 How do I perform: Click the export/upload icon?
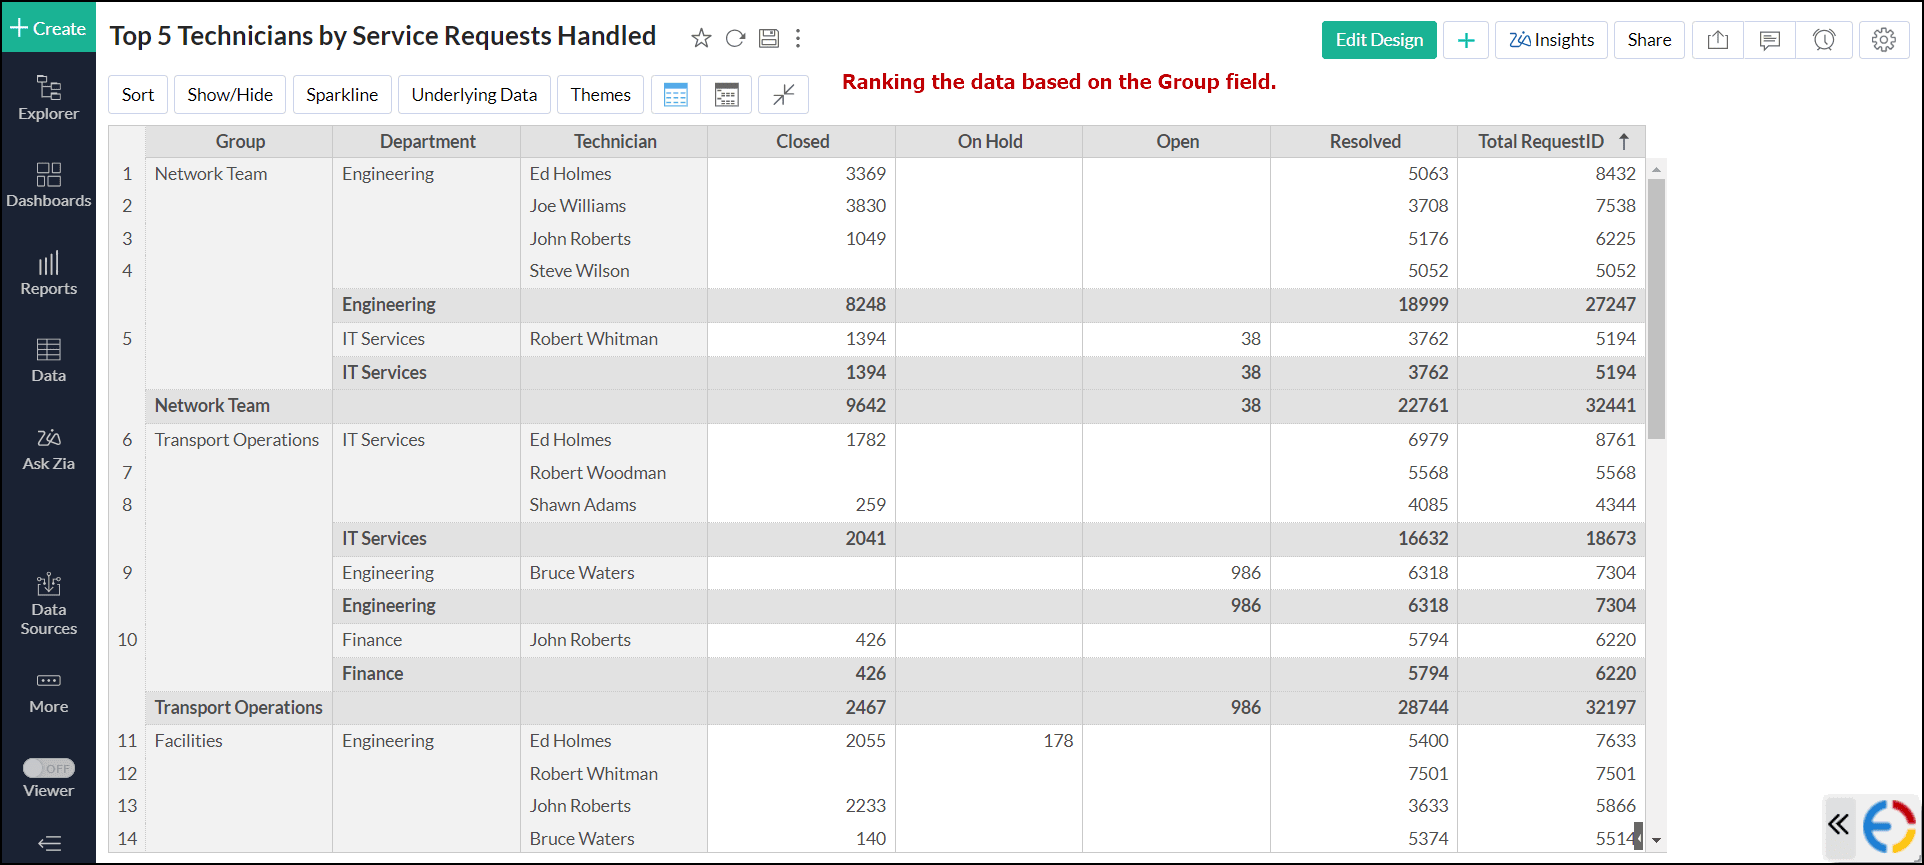pyautogui.click(x=1717, y=40)
